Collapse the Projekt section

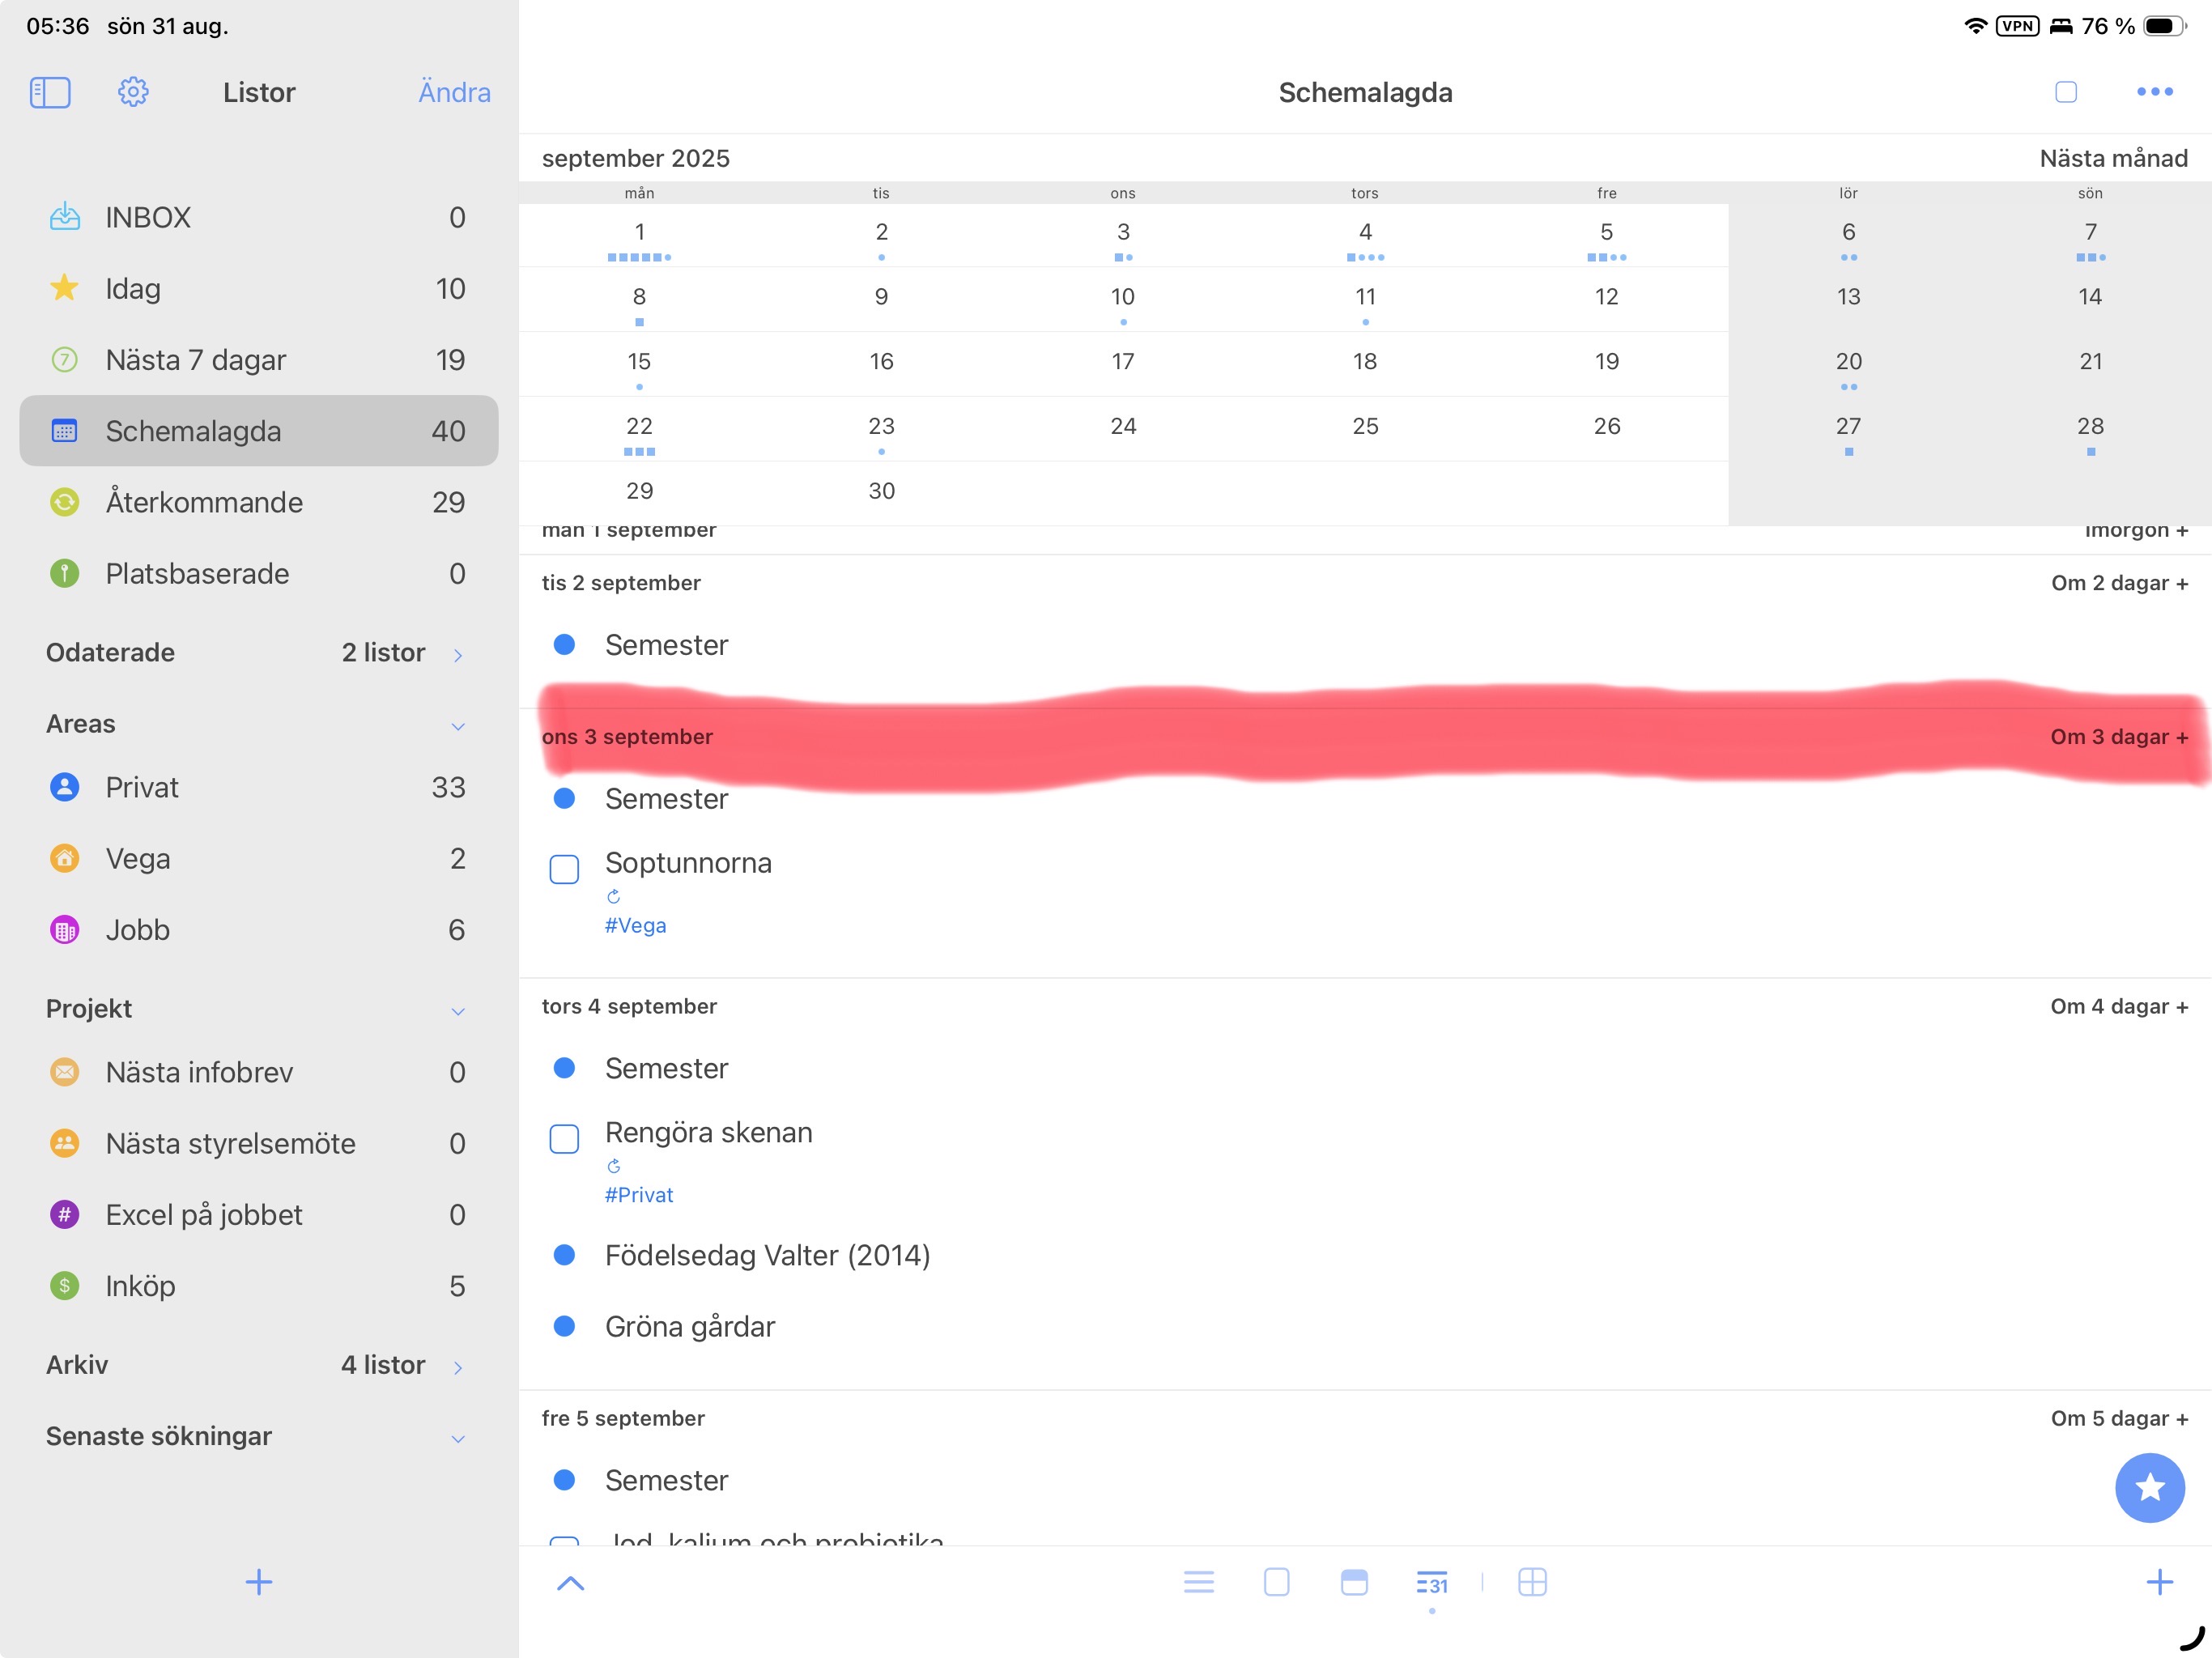coord(458,1010)
